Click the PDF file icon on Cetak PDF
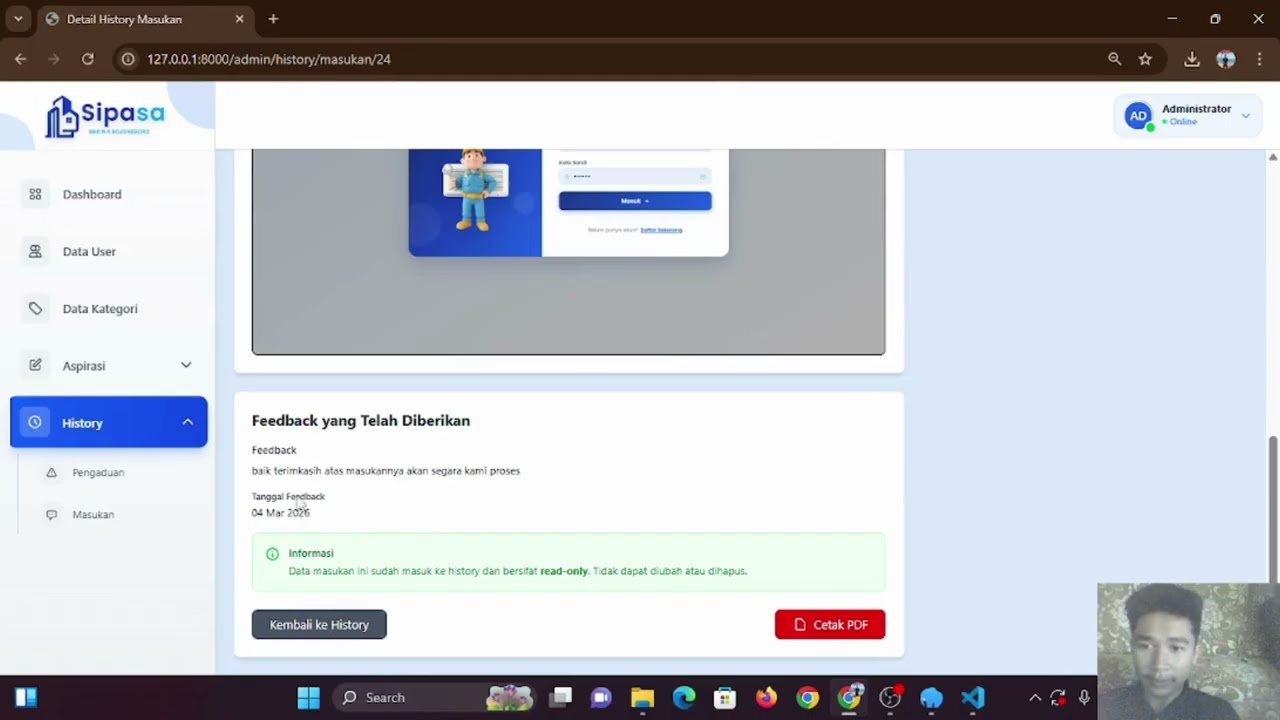The width and height of the screenshot is (1280, 720). click(800, 624)
